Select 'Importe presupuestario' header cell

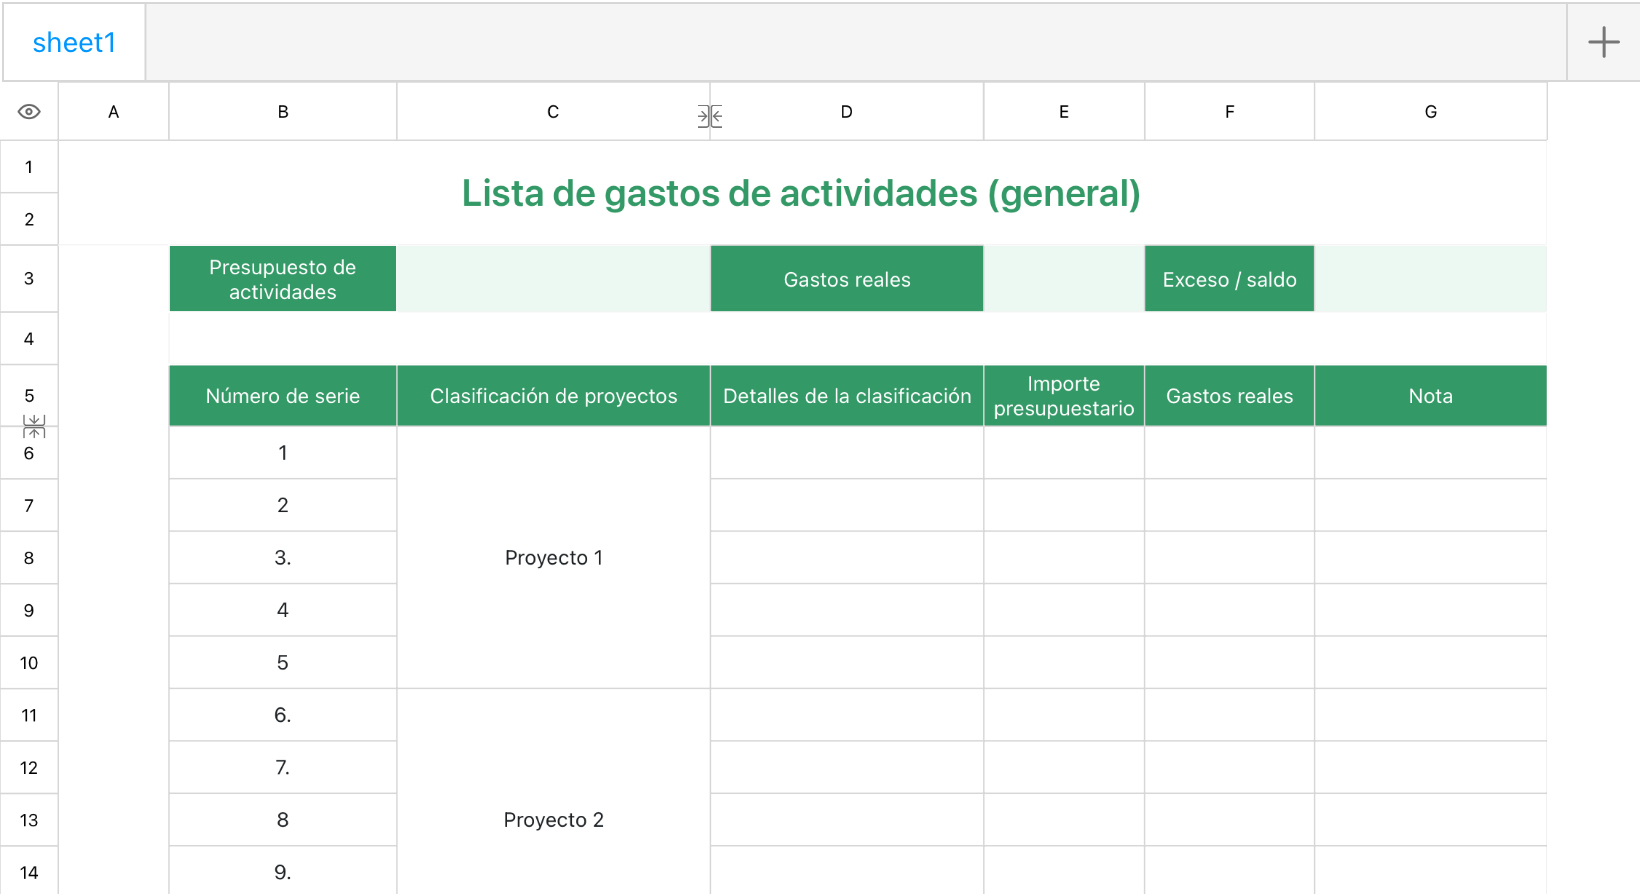pyautogui.click(x=1064, y=396)
